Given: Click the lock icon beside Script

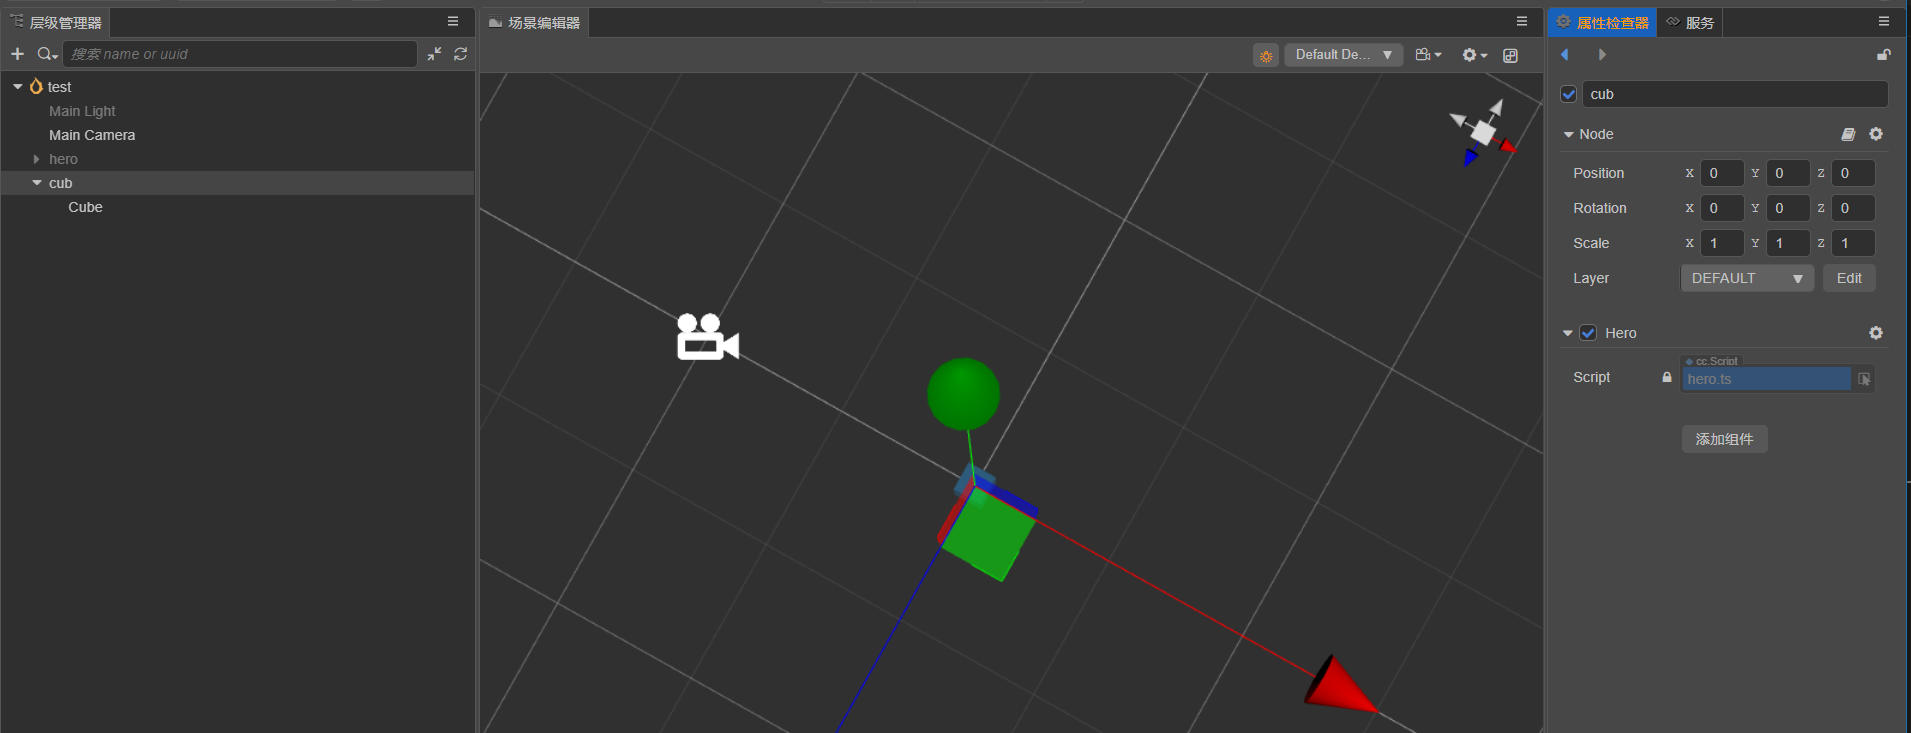Looking at the screenshot, I should point(1667,377).
